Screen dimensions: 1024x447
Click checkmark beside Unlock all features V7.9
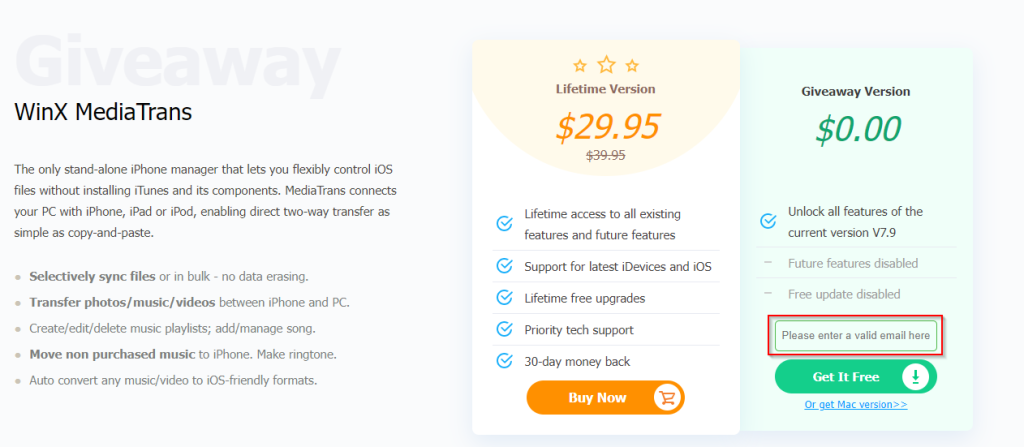click(768, 221)
